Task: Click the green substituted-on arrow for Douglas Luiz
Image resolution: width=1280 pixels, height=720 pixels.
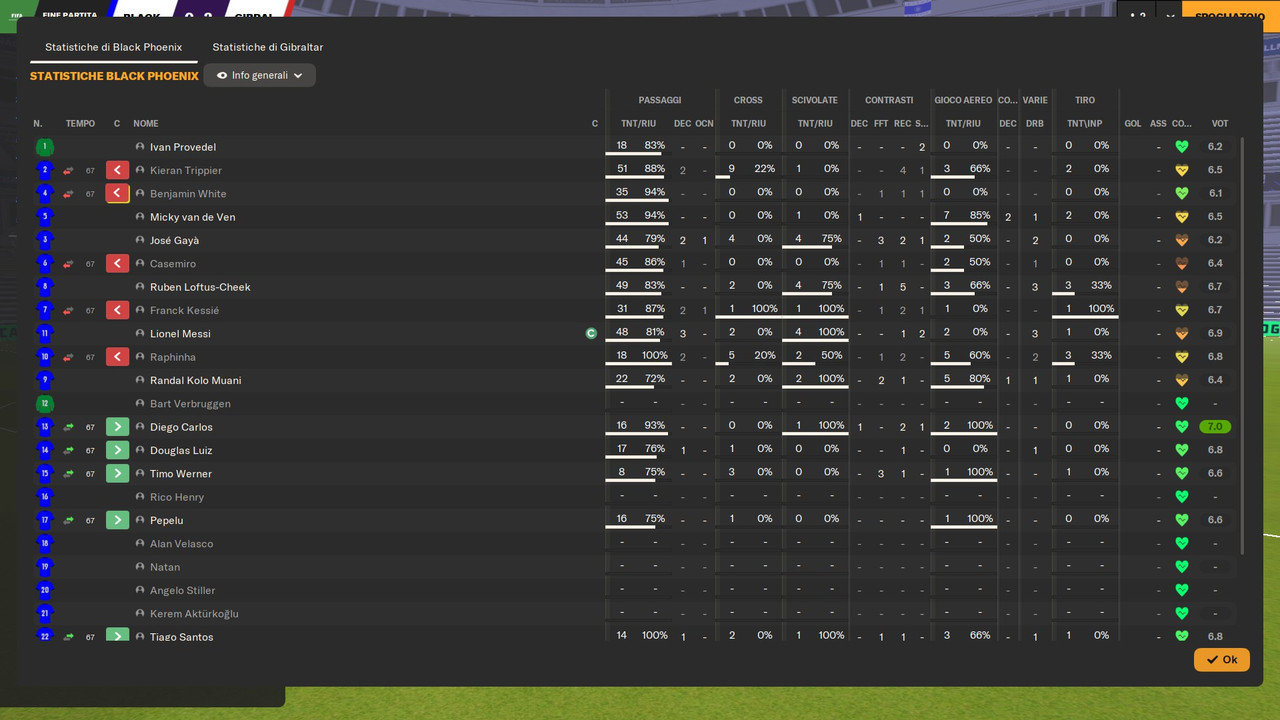Action: [x=118, y=450]
